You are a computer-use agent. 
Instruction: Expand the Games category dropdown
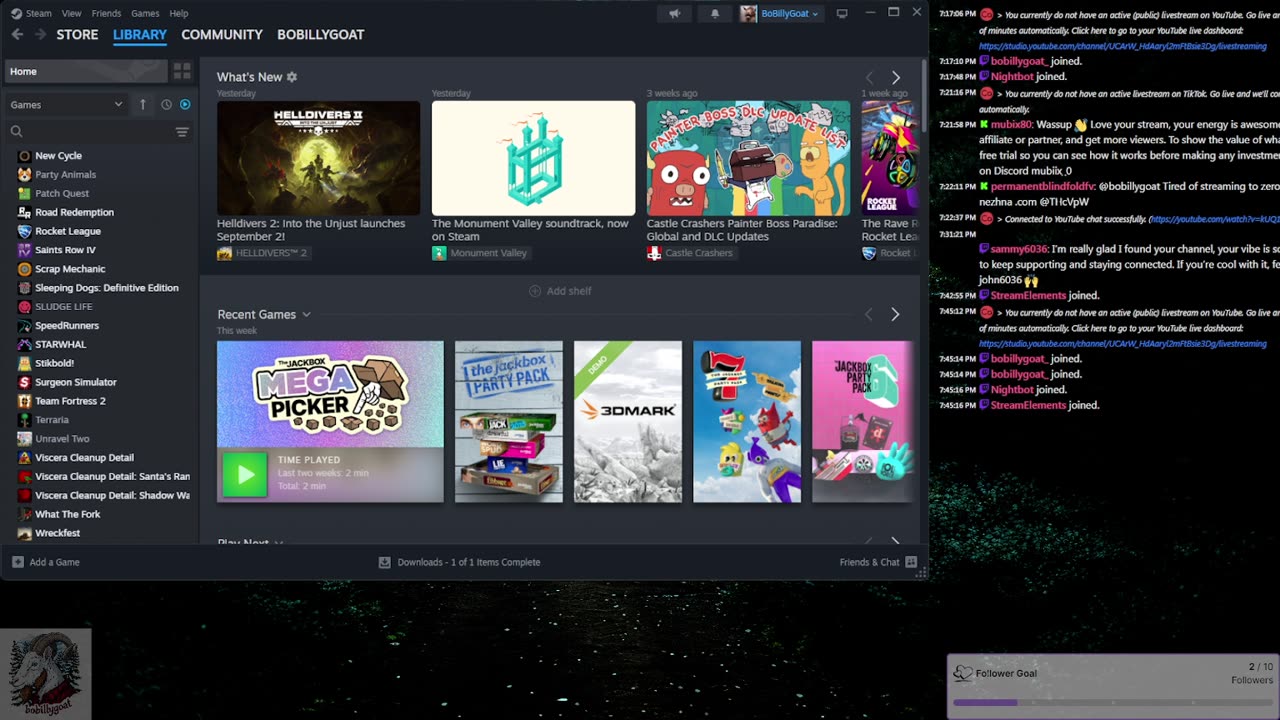66,104
